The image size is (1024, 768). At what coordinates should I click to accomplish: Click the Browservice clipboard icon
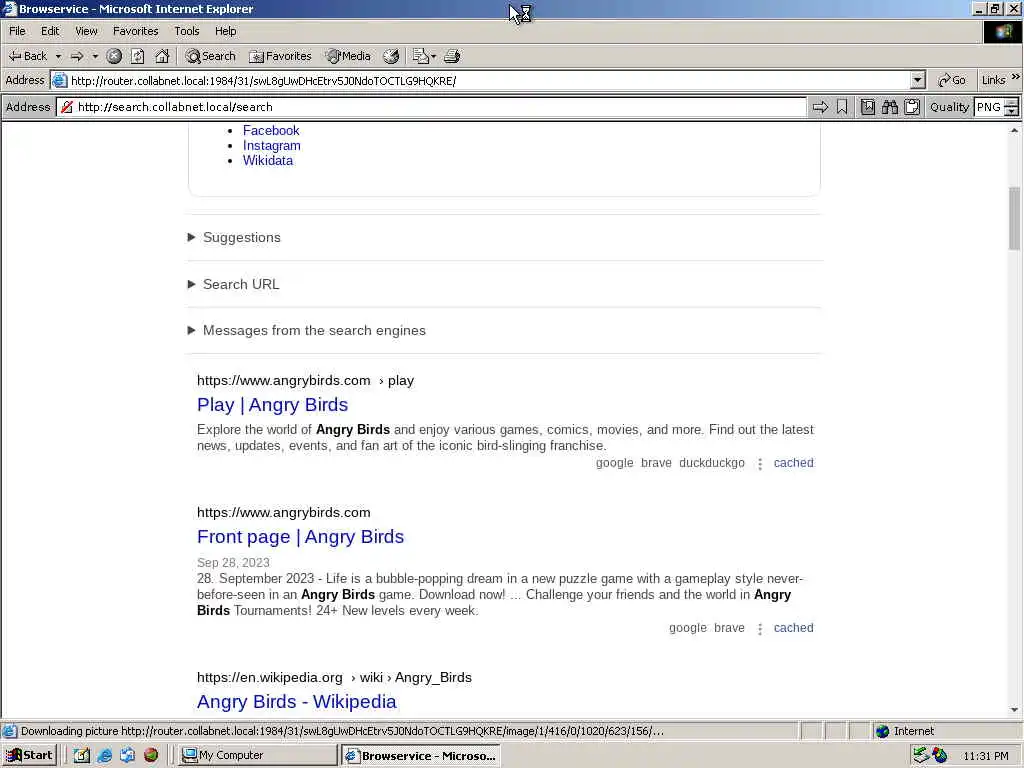coord(912,107)
